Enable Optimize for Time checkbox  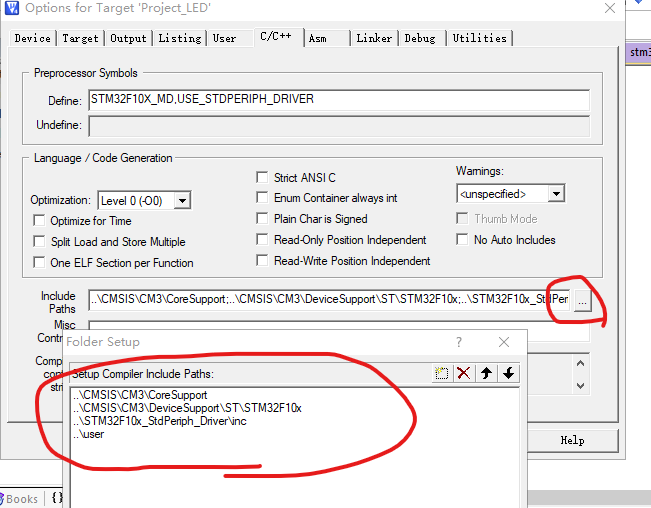click(39, 220)
